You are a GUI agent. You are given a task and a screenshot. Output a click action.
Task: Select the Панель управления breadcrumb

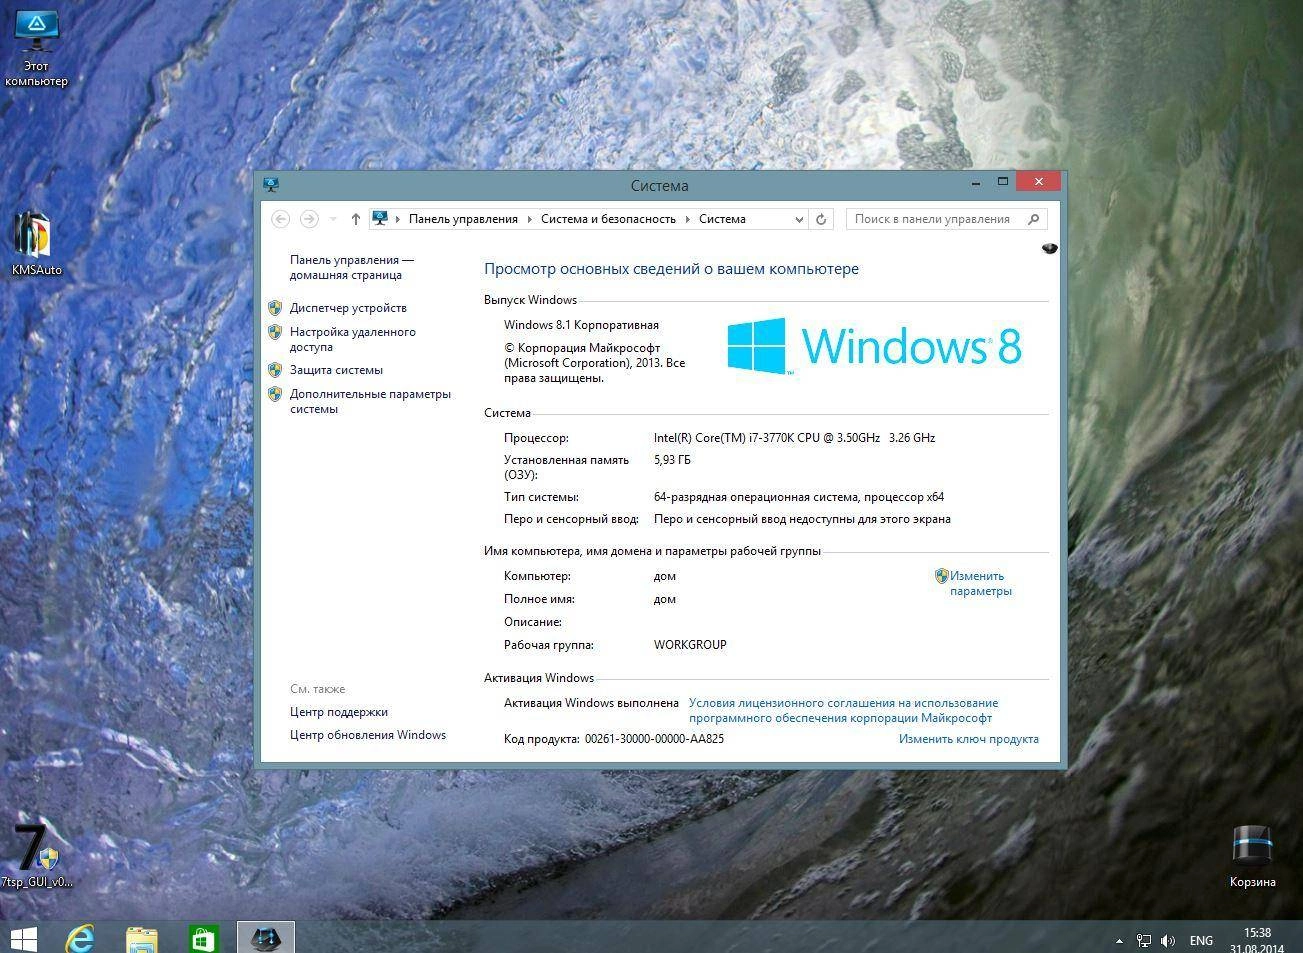(x=463, y=219)
